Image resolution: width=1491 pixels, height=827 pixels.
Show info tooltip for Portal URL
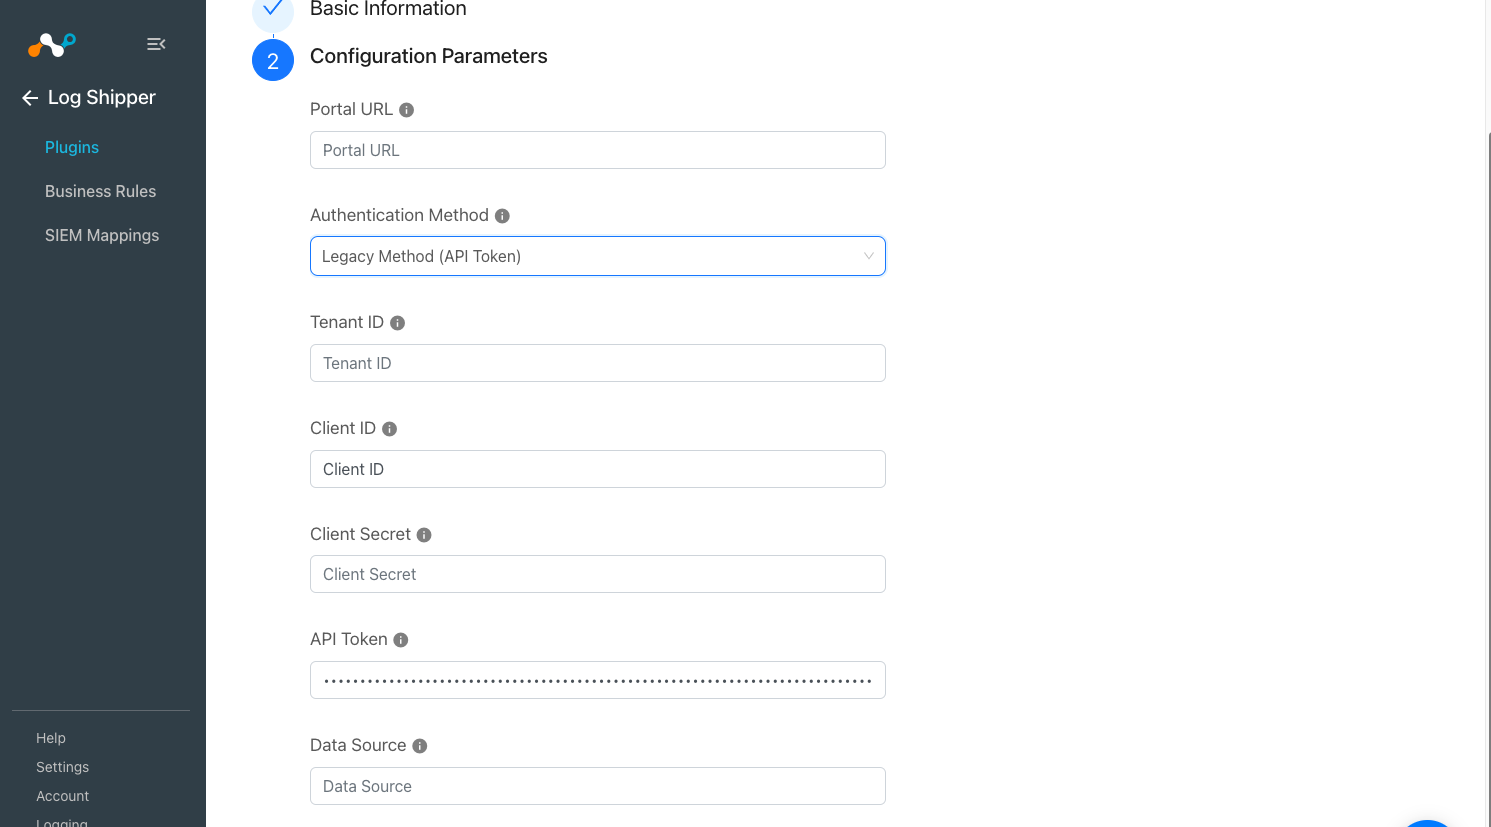pos(406,110)
